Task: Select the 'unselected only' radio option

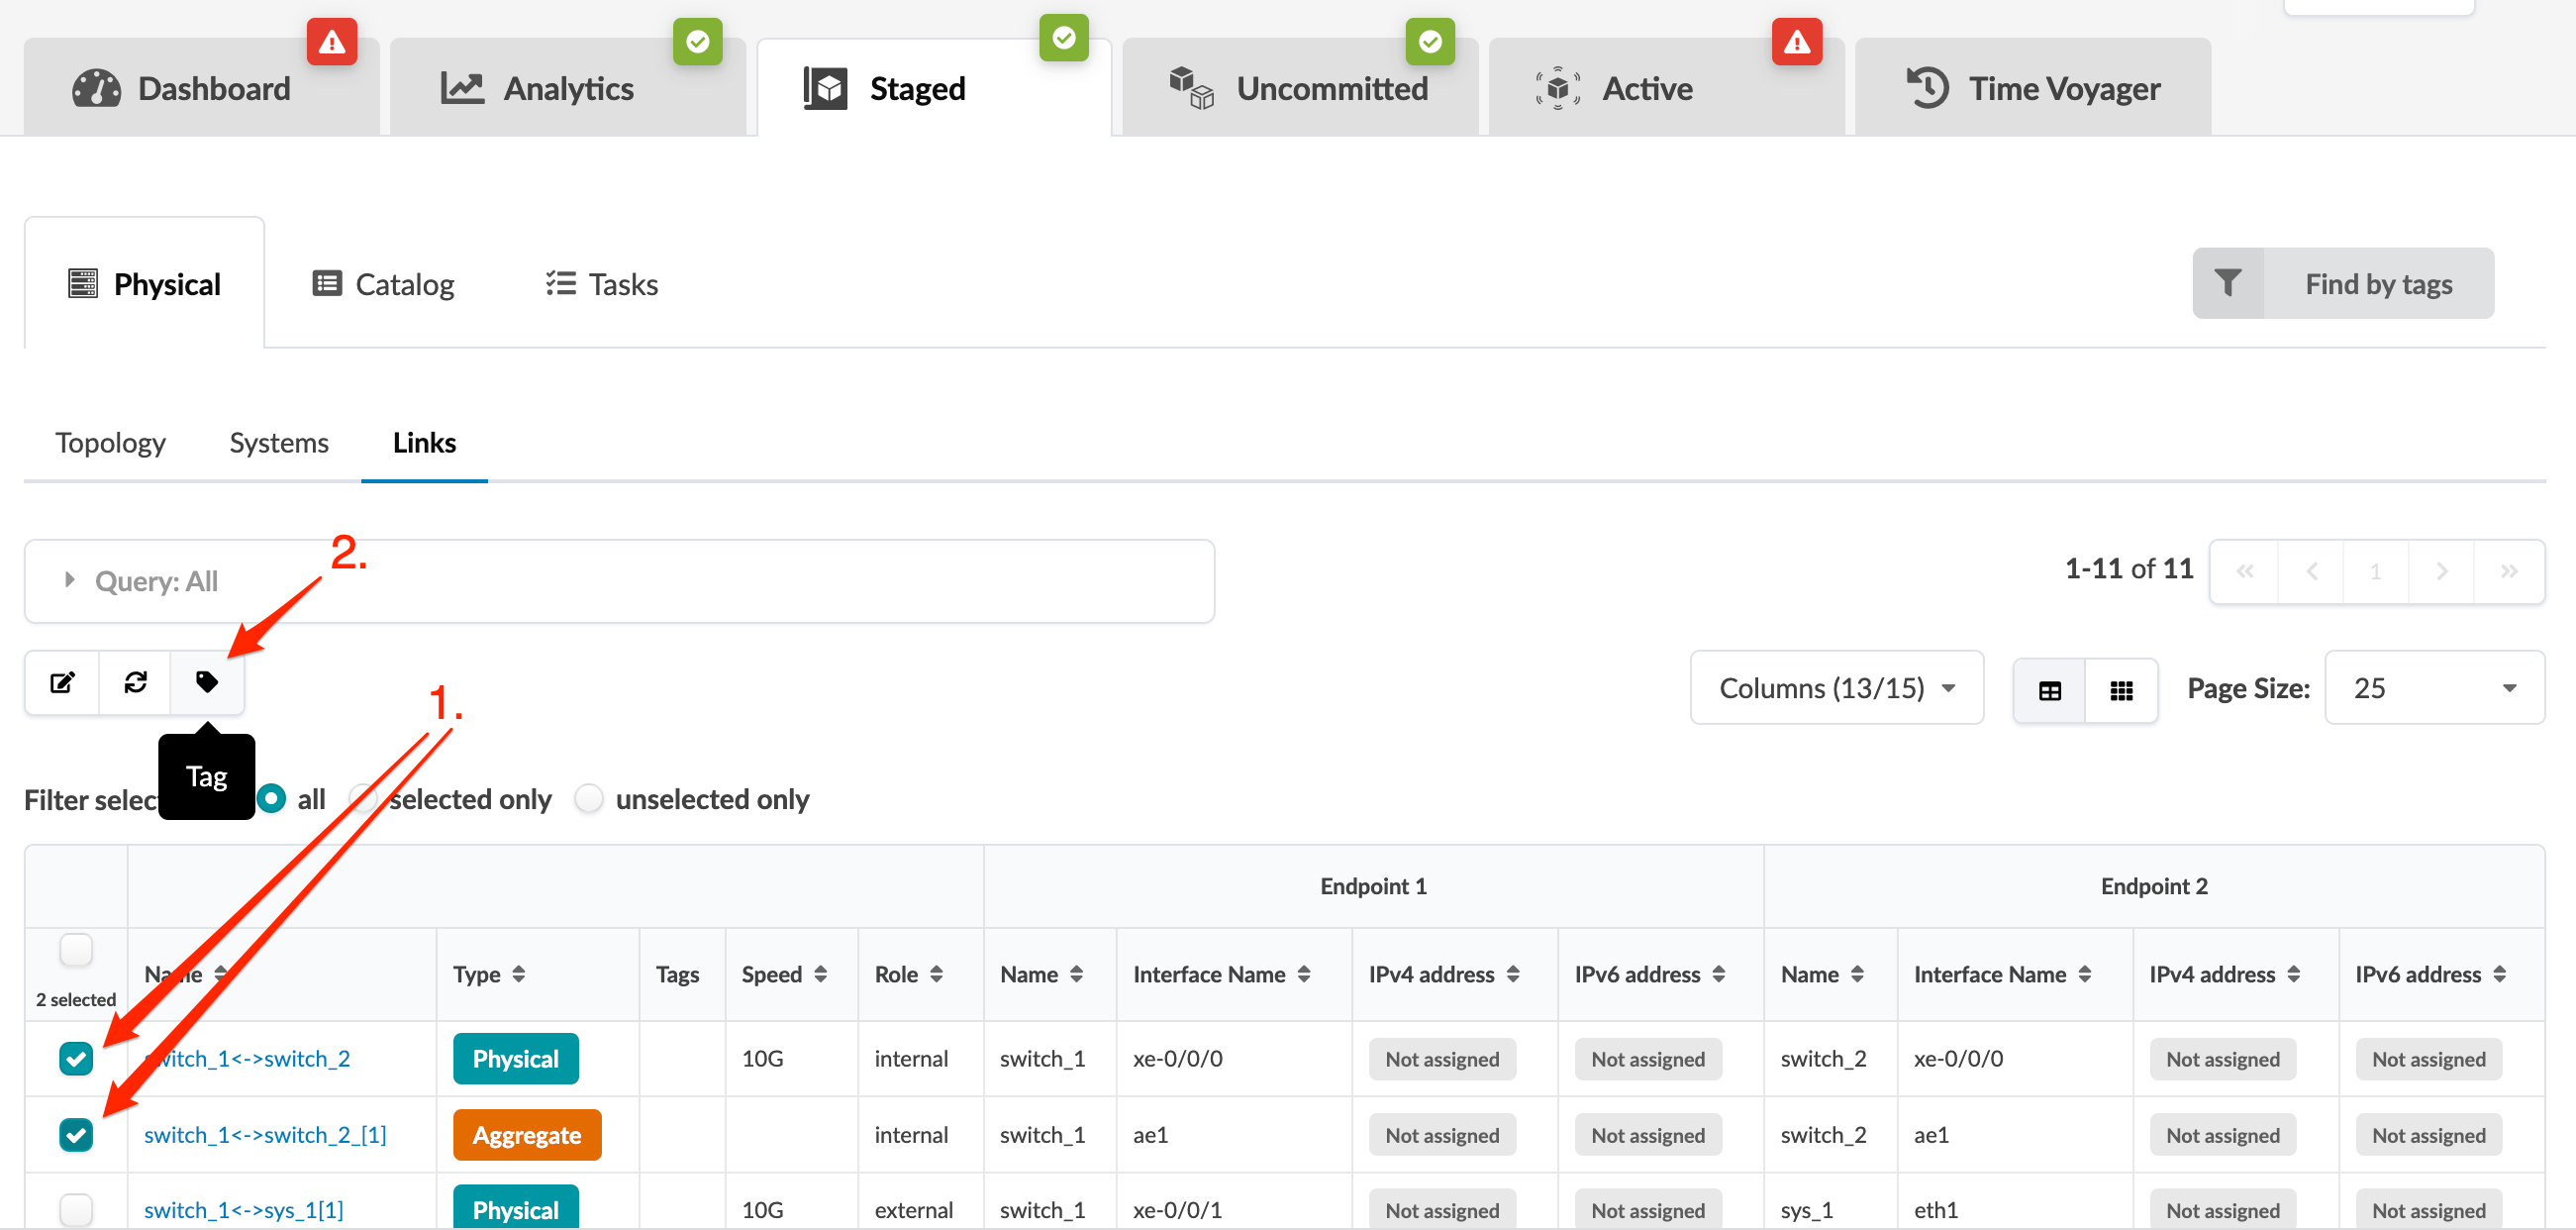Action: click(x=589, y=799)
